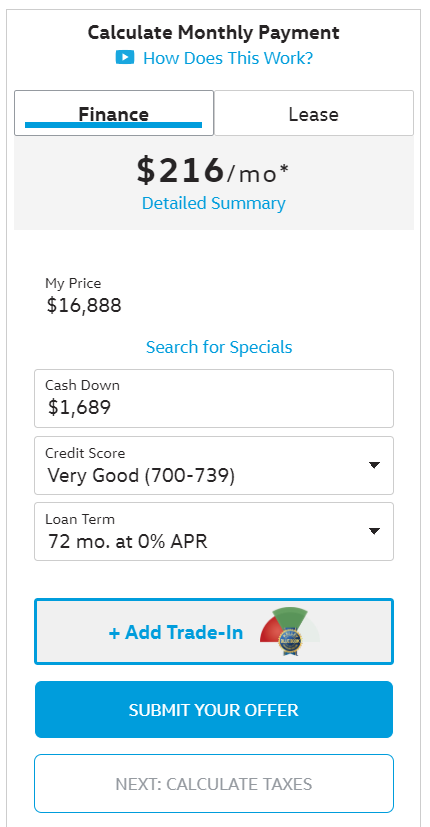The height and width of the screenshot is (827, 430).
Task: Click the Calculate Monthly Payment heading
Action: (214, 33)
